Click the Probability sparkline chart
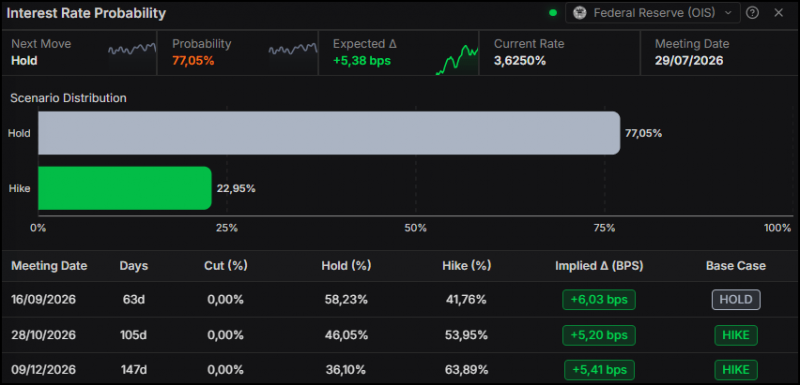The width and height of the screenshot is (800, 385). (x=293, y=50)
